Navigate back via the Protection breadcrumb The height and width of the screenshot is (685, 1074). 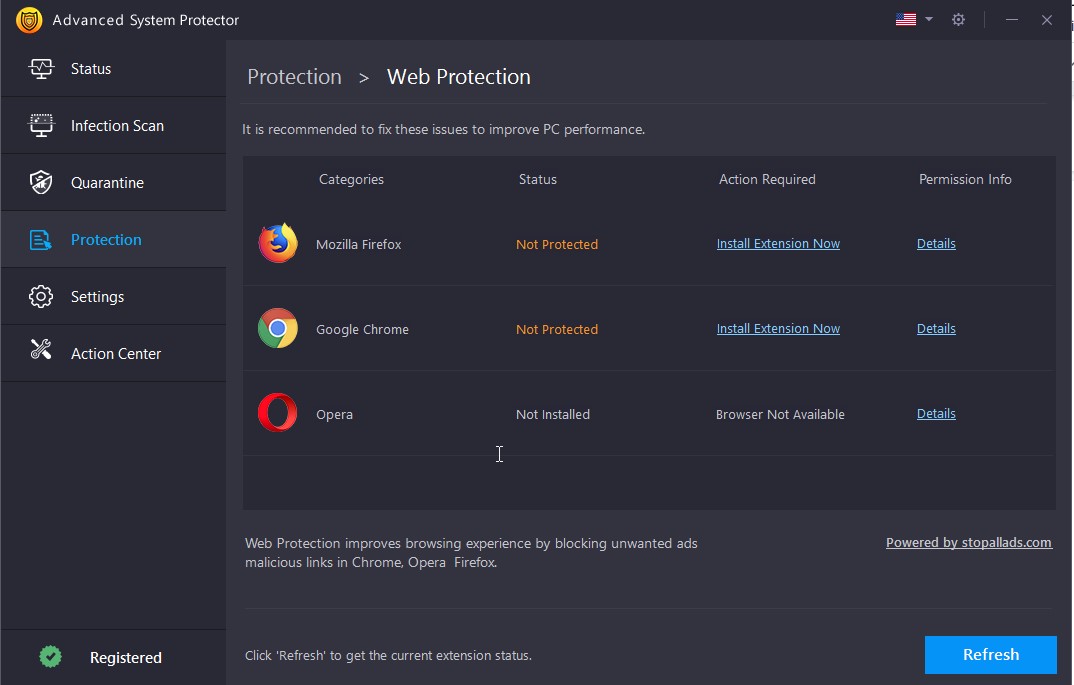(294, 76)
